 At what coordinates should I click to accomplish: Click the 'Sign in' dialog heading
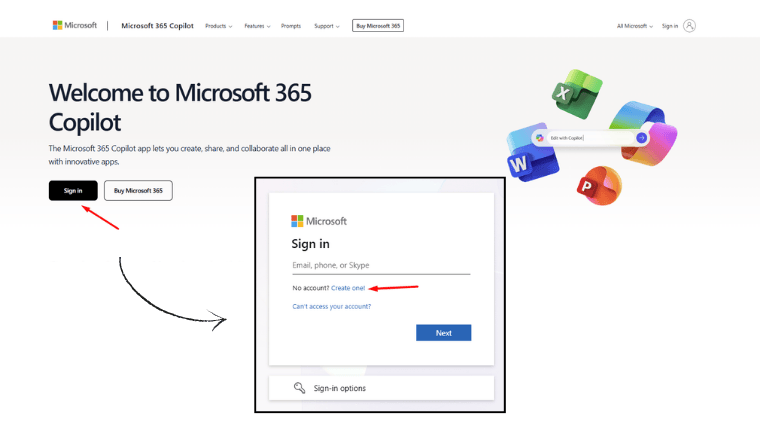[x=310, y=244]
